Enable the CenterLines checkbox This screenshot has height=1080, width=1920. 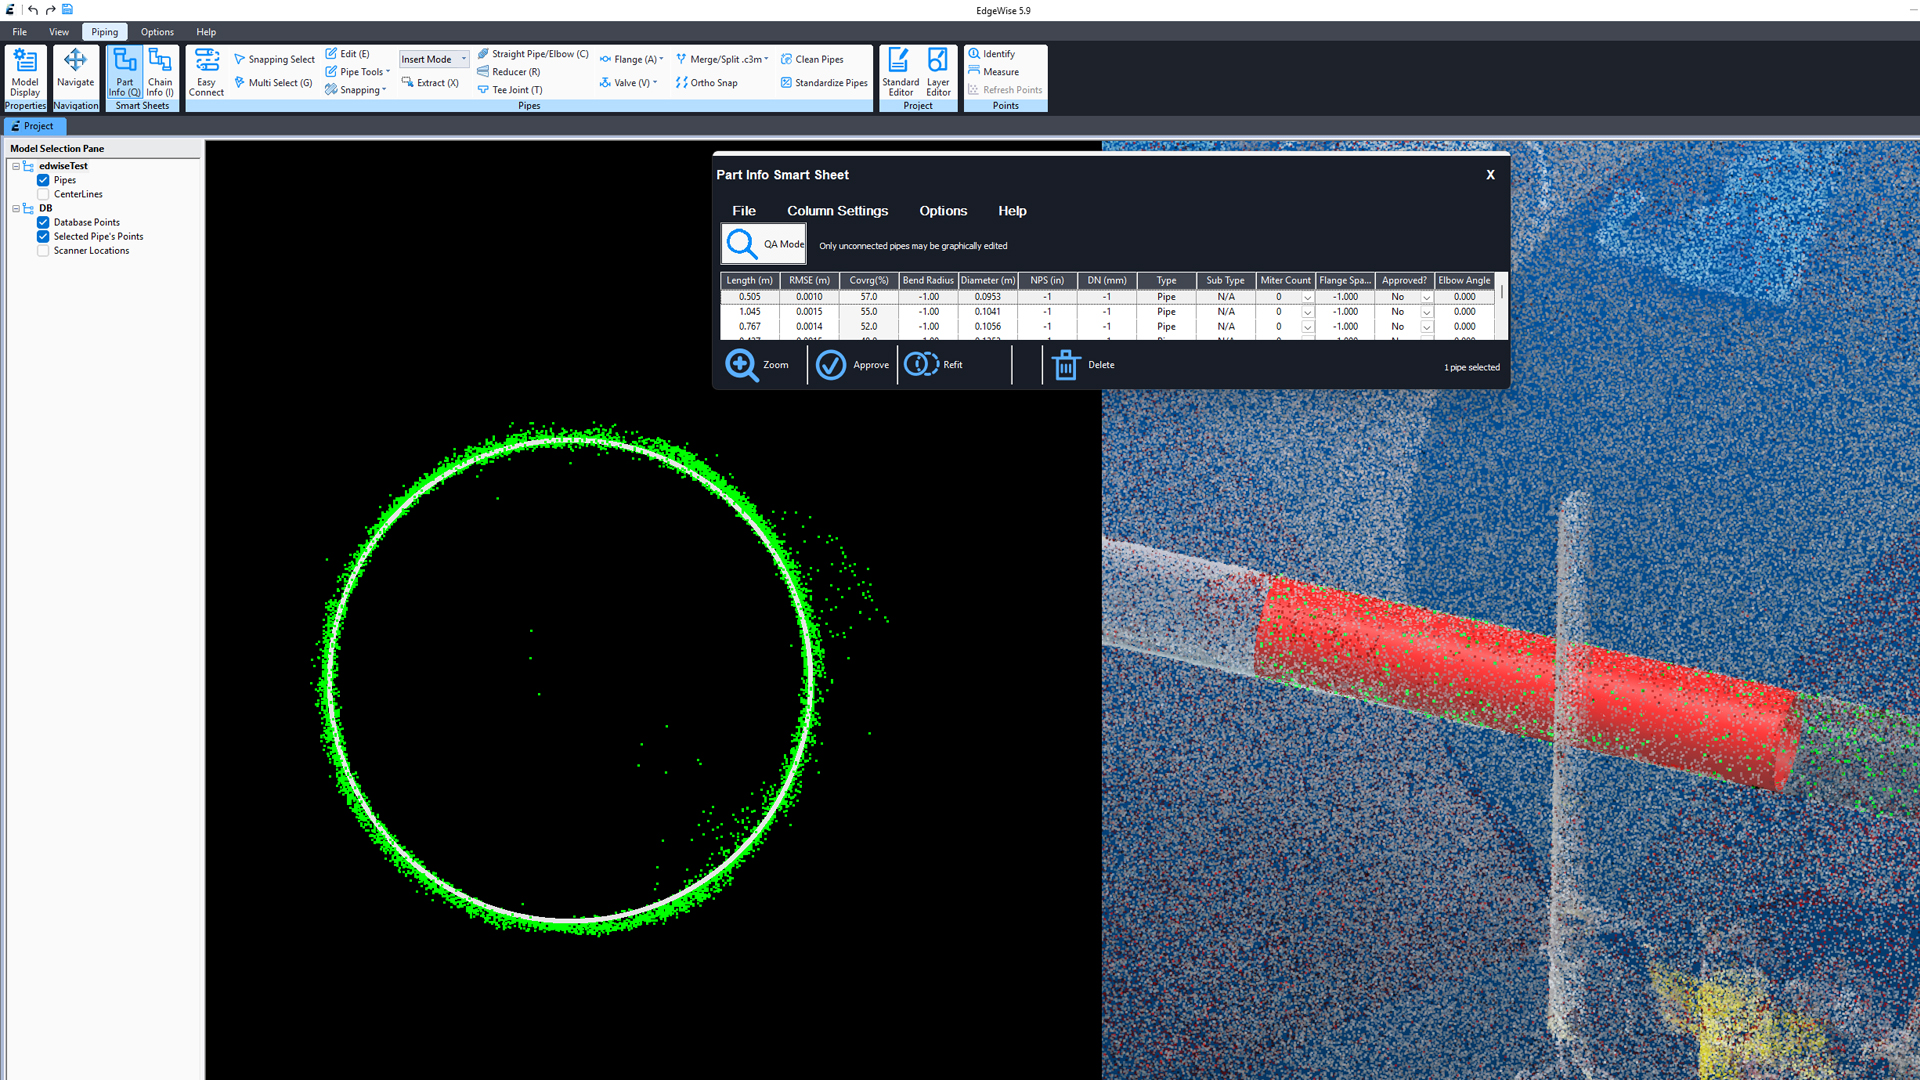click(43, 194)
